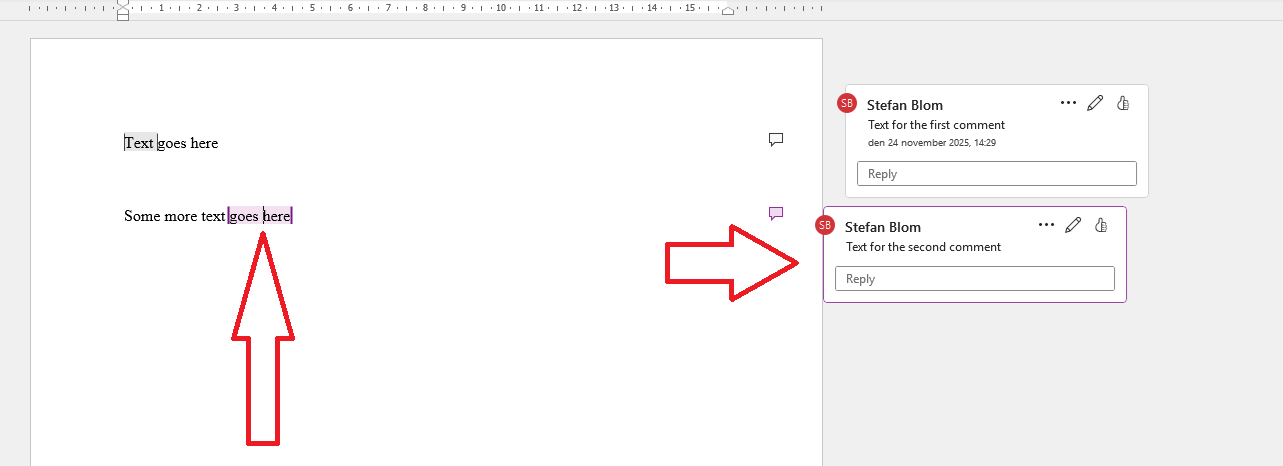Viewport: 1283px width, 466px height.
Task: Click the right indent marker on ruler
Action: (728, 11)
